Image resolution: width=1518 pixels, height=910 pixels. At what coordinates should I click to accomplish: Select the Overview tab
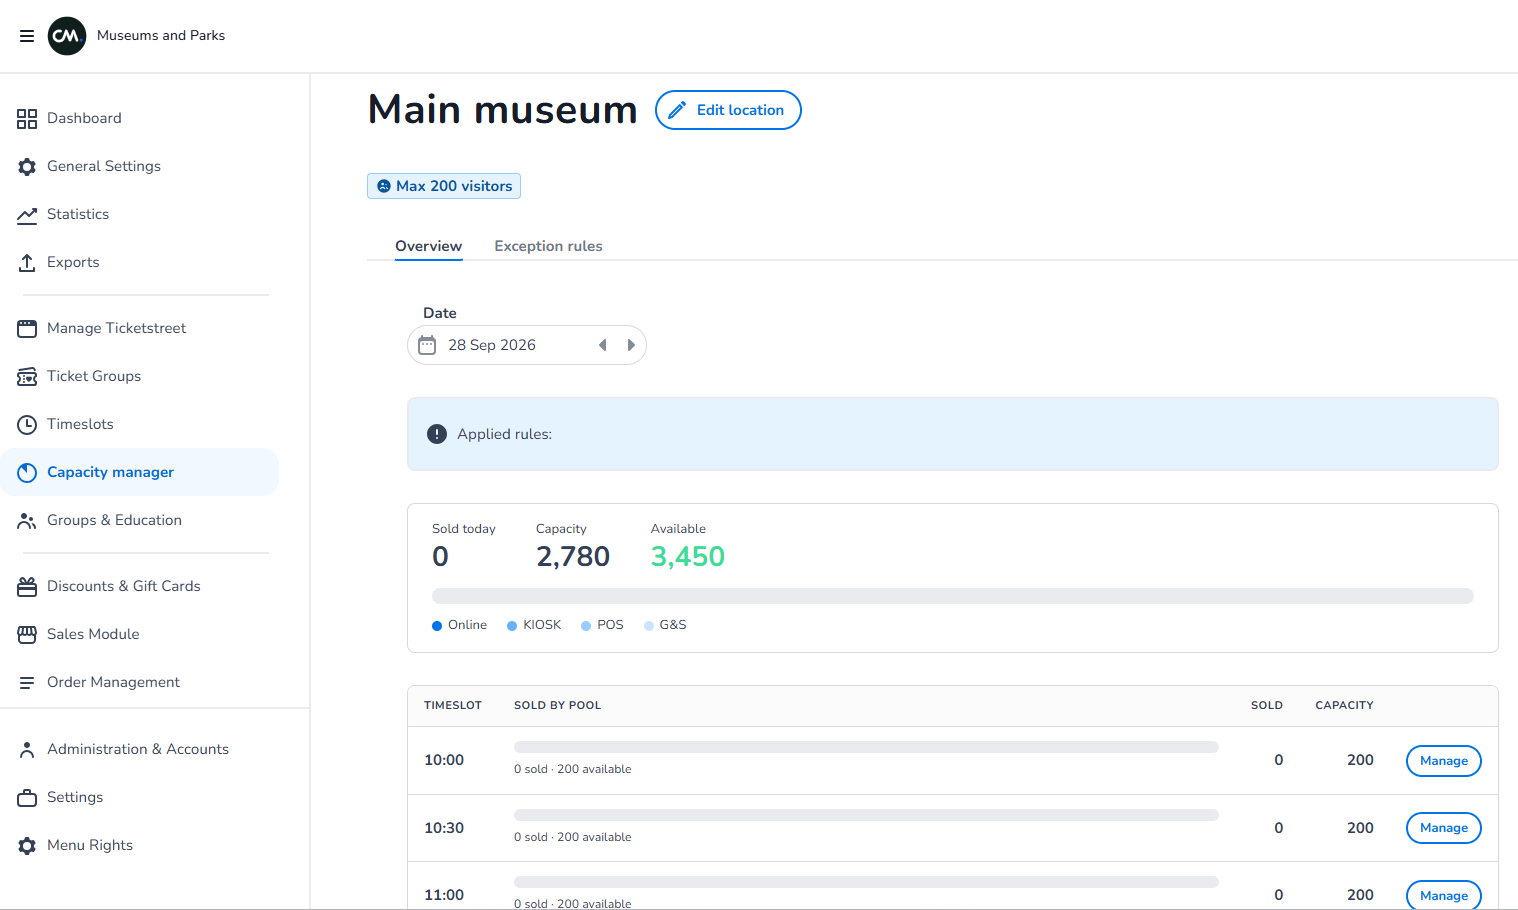click(428, 246)
